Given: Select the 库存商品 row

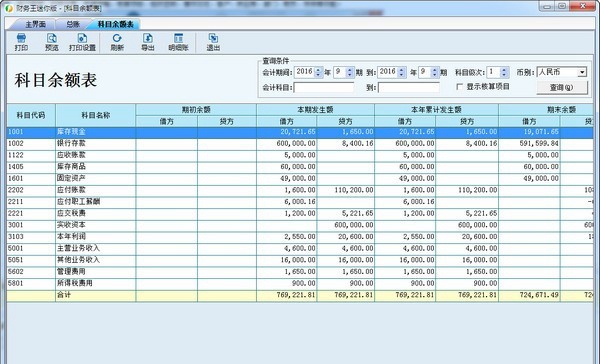Looking at the screenshot, I should (x=300, y=167).
